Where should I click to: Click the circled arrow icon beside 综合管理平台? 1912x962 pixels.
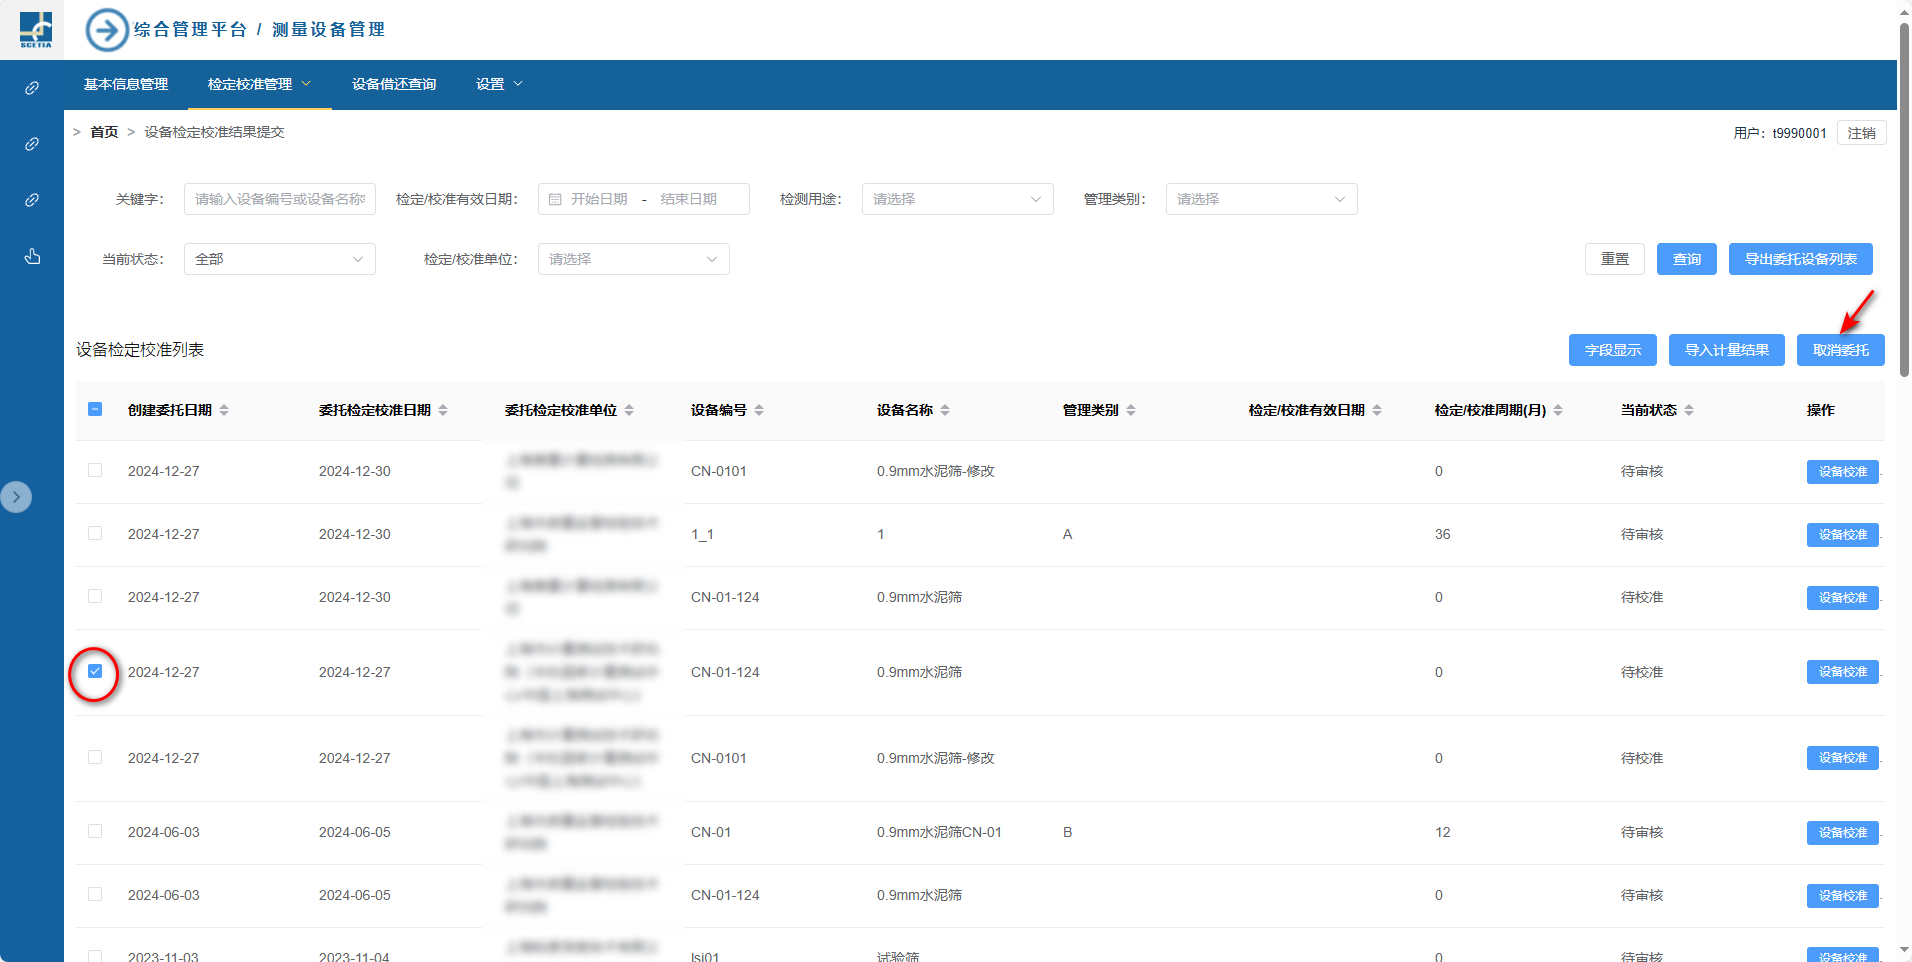pyautogui.click(x=107, y=30)
